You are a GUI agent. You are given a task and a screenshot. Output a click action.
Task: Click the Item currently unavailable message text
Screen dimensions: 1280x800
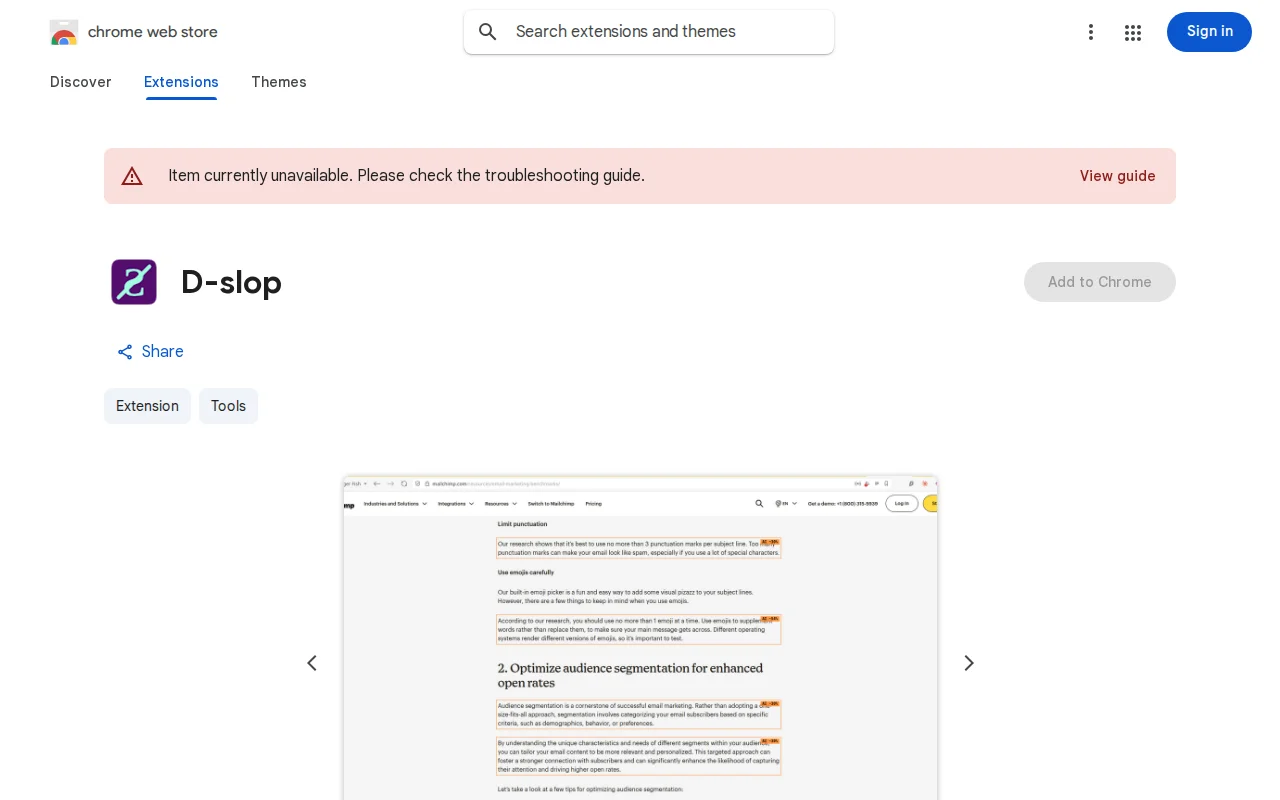pyautogui.click(x=406, y=176)
